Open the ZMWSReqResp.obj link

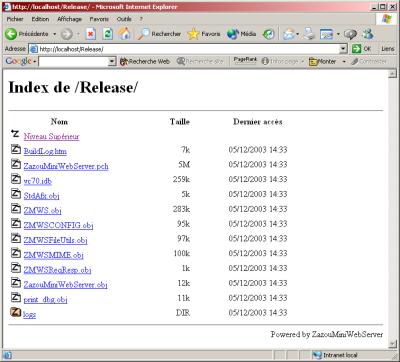[x=57, y=270]
